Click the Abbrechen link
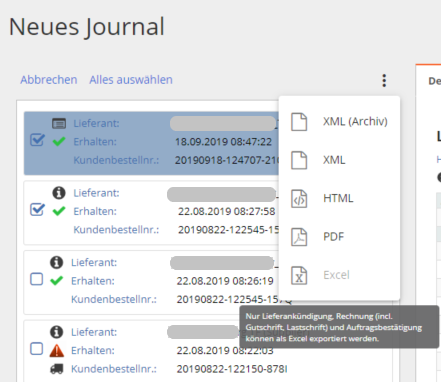 (49, 80)
